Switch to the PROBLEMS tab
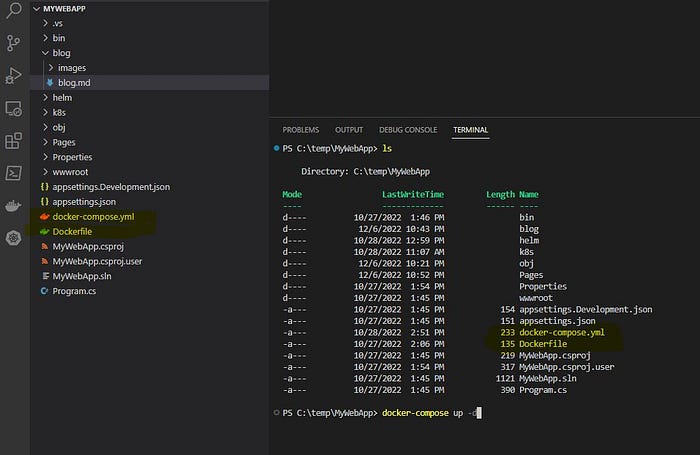700x455 pixels. [x=300, y=130]
